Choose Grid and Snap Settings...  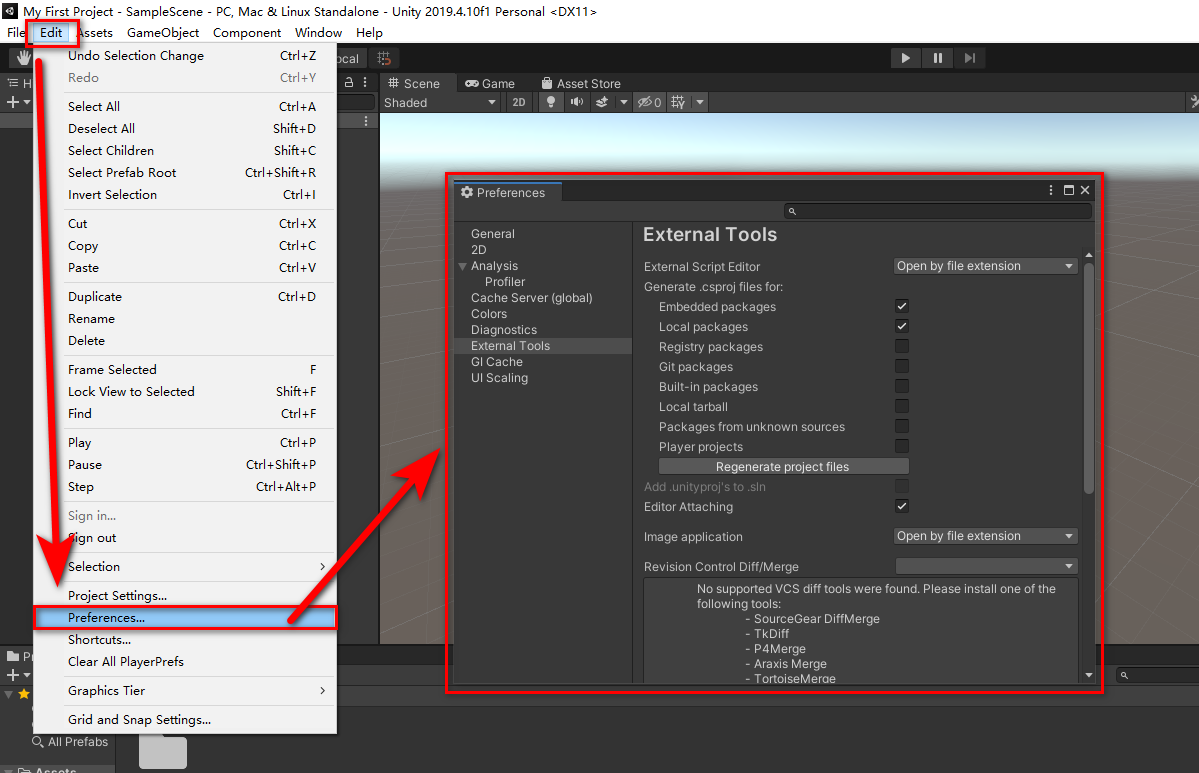(185, 719)
